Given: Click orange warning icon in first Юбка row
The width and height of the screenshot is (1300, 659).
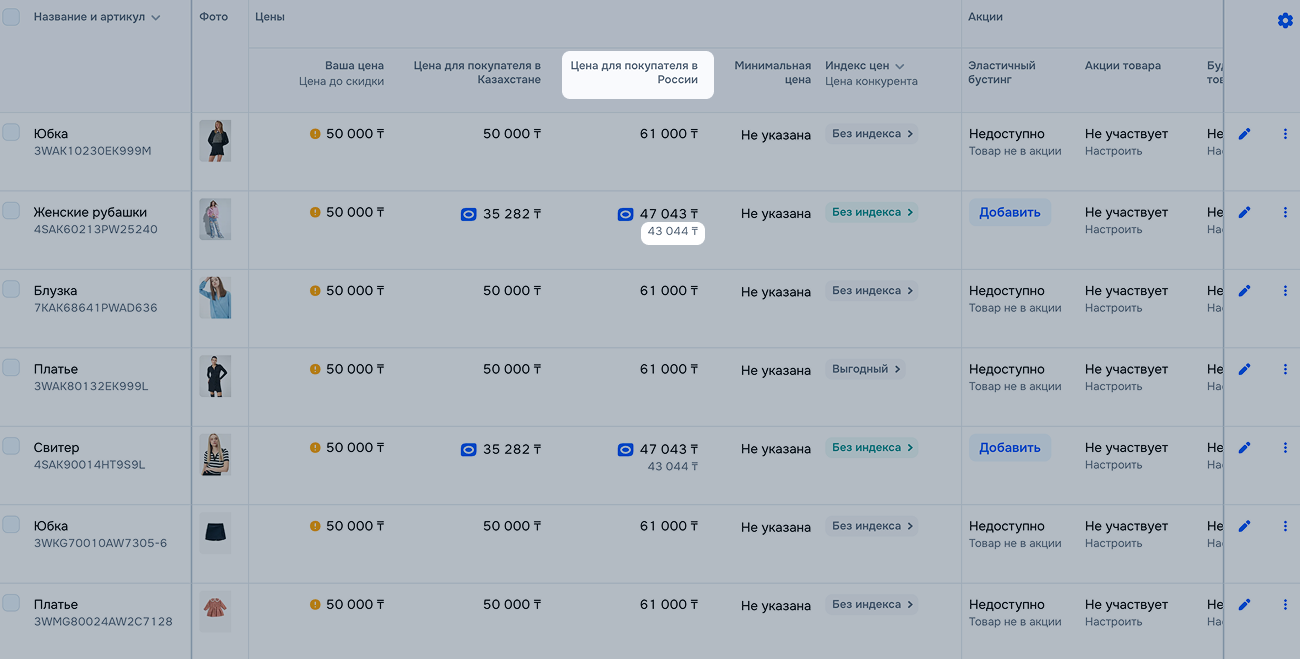Looking at the screenshot, I should (x=315, y=134).
